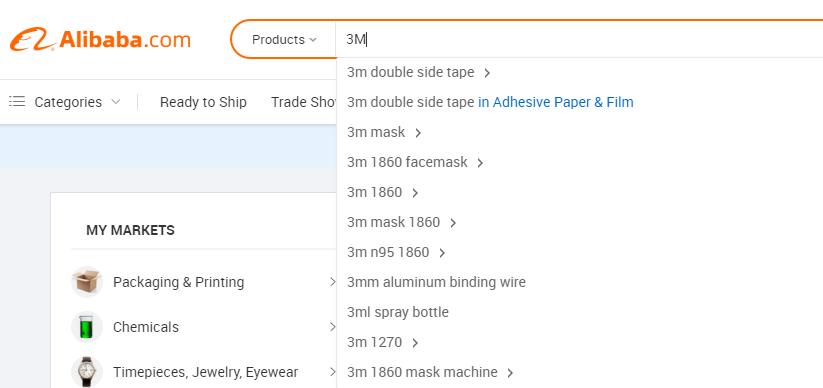Select the 3mm aluminum binding wire suggestion
The image size is (823, 388).
436,282
